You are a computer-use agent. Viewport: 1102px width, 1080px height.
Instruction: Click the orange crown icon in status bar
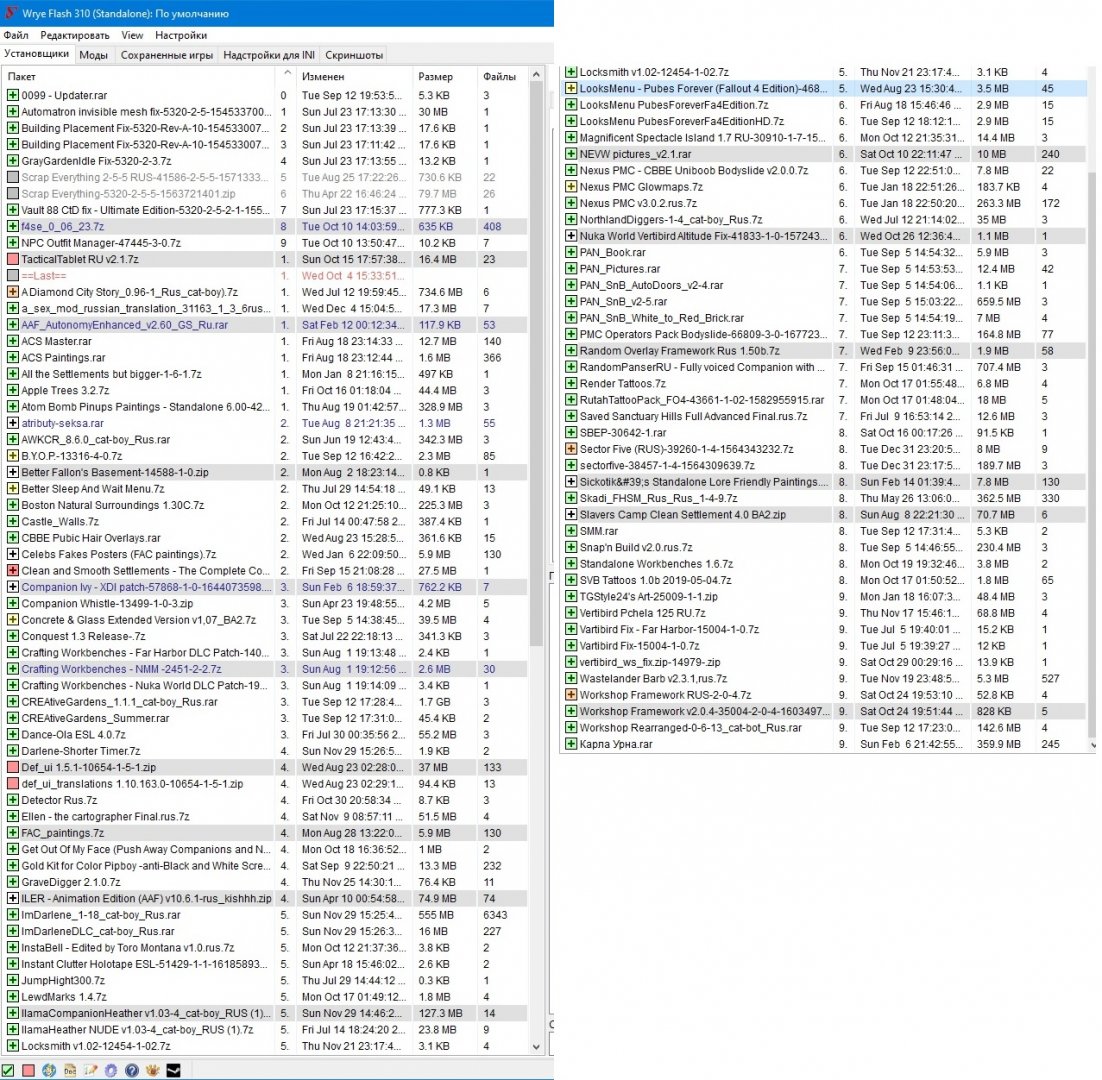[152, 1071]
